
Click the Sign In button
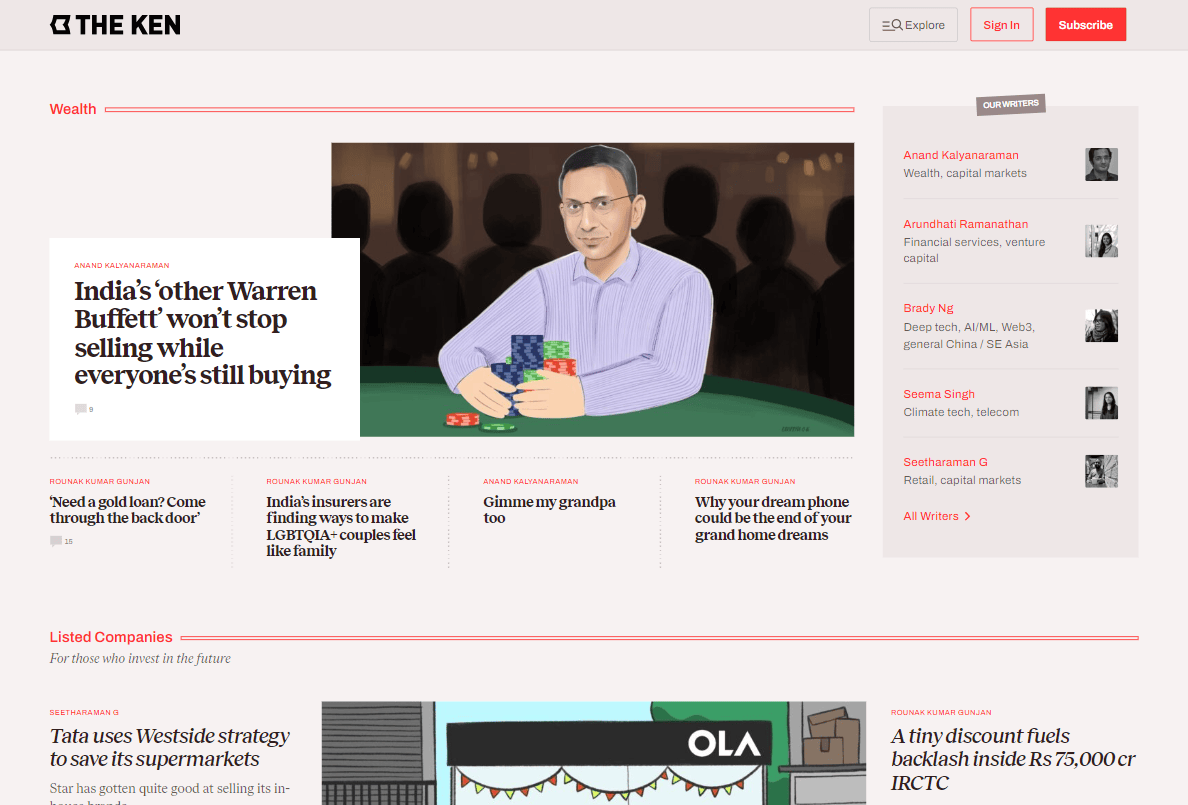(1002, 25)
